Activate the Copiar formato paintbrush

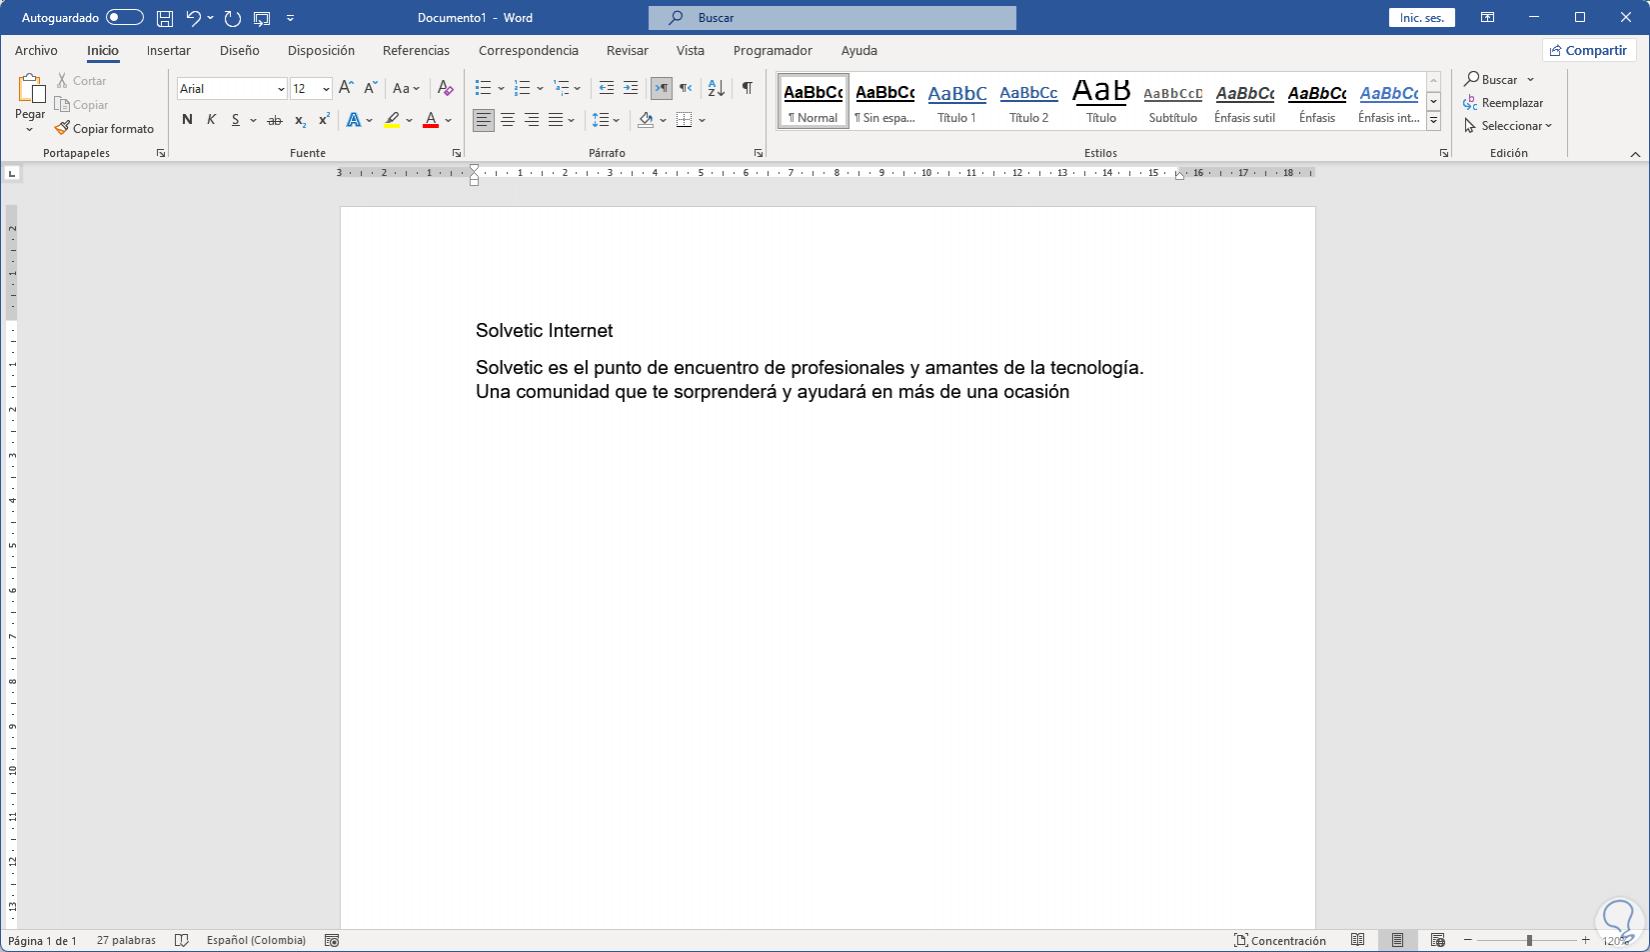[104, 129]
